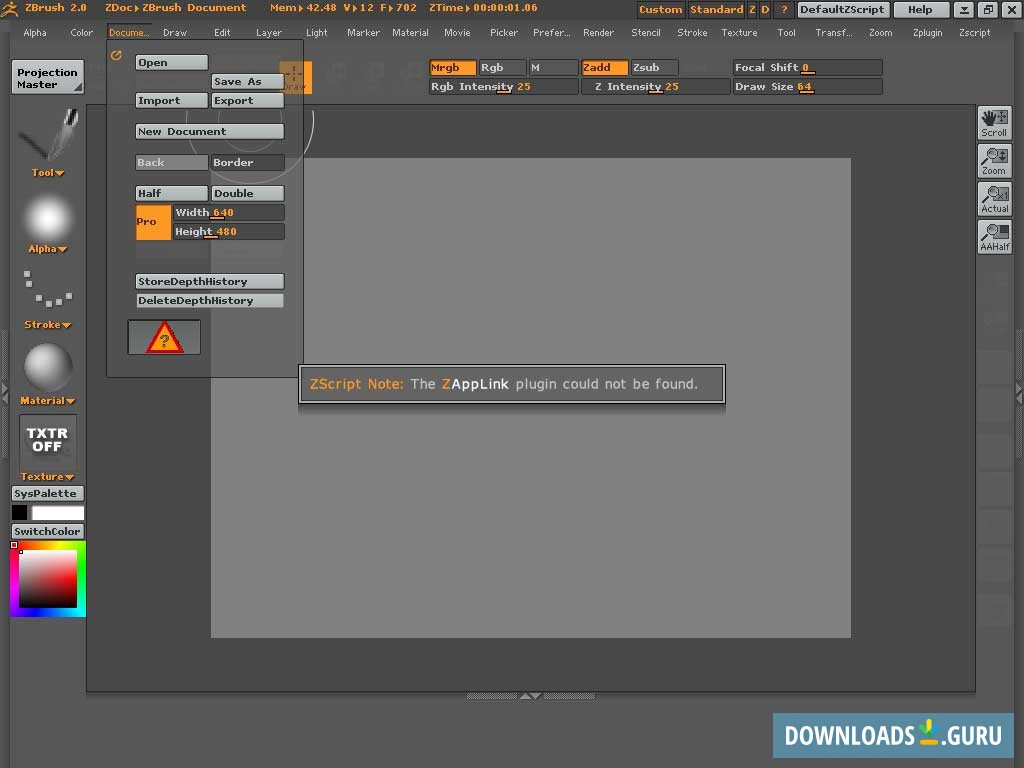Expand the Stroke dropdown label
This screenshot has width=1024, height=768.
[x=48, y=325]
